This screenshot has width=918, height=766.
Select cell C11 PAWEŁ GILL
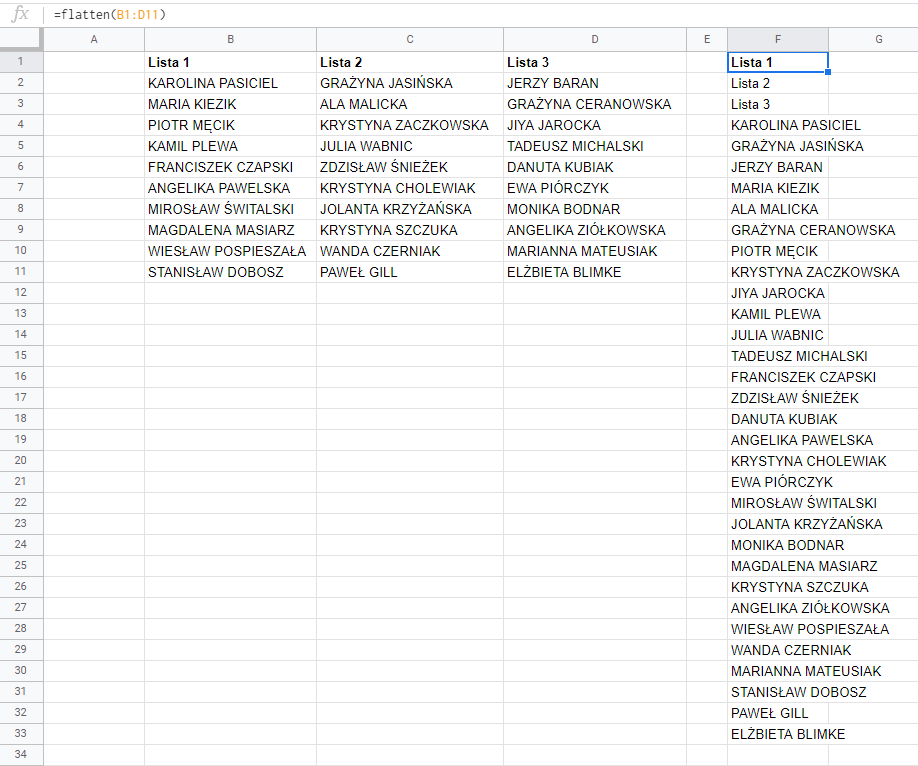(410, 272)
